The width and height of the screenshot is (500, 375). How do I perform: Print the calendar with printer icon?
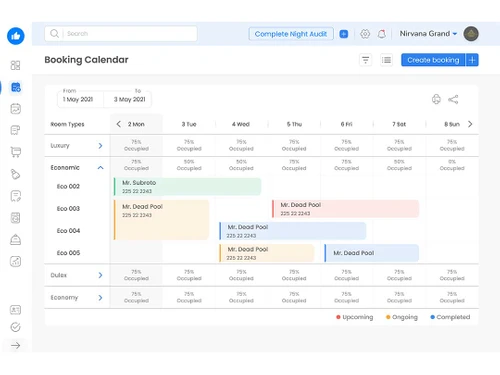[x=436, y=99]
